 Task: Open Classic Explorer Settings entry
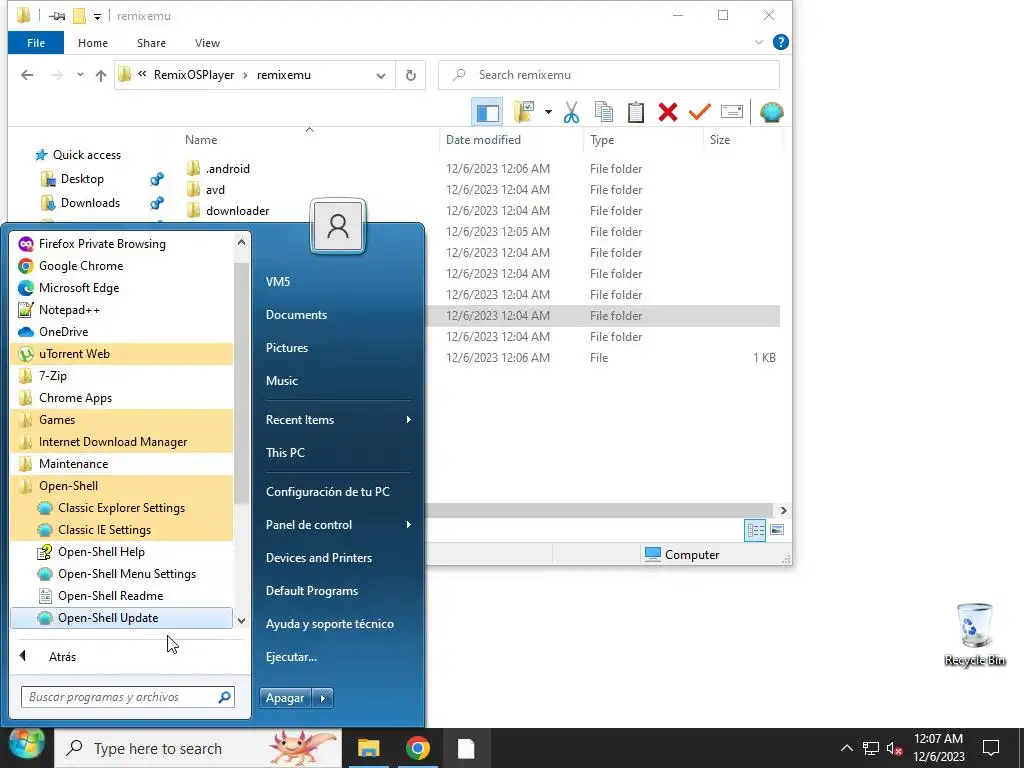[121, 508]
